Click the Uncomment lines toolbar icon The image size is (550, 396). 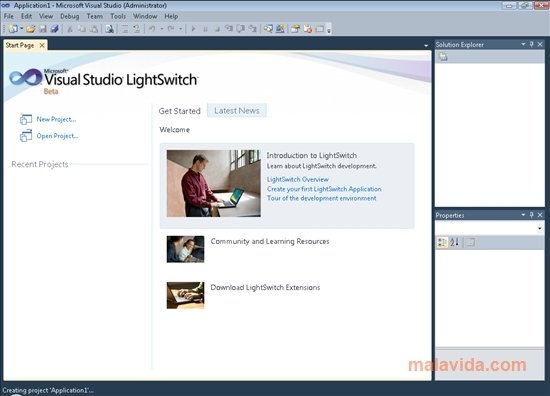coord(136,29)
